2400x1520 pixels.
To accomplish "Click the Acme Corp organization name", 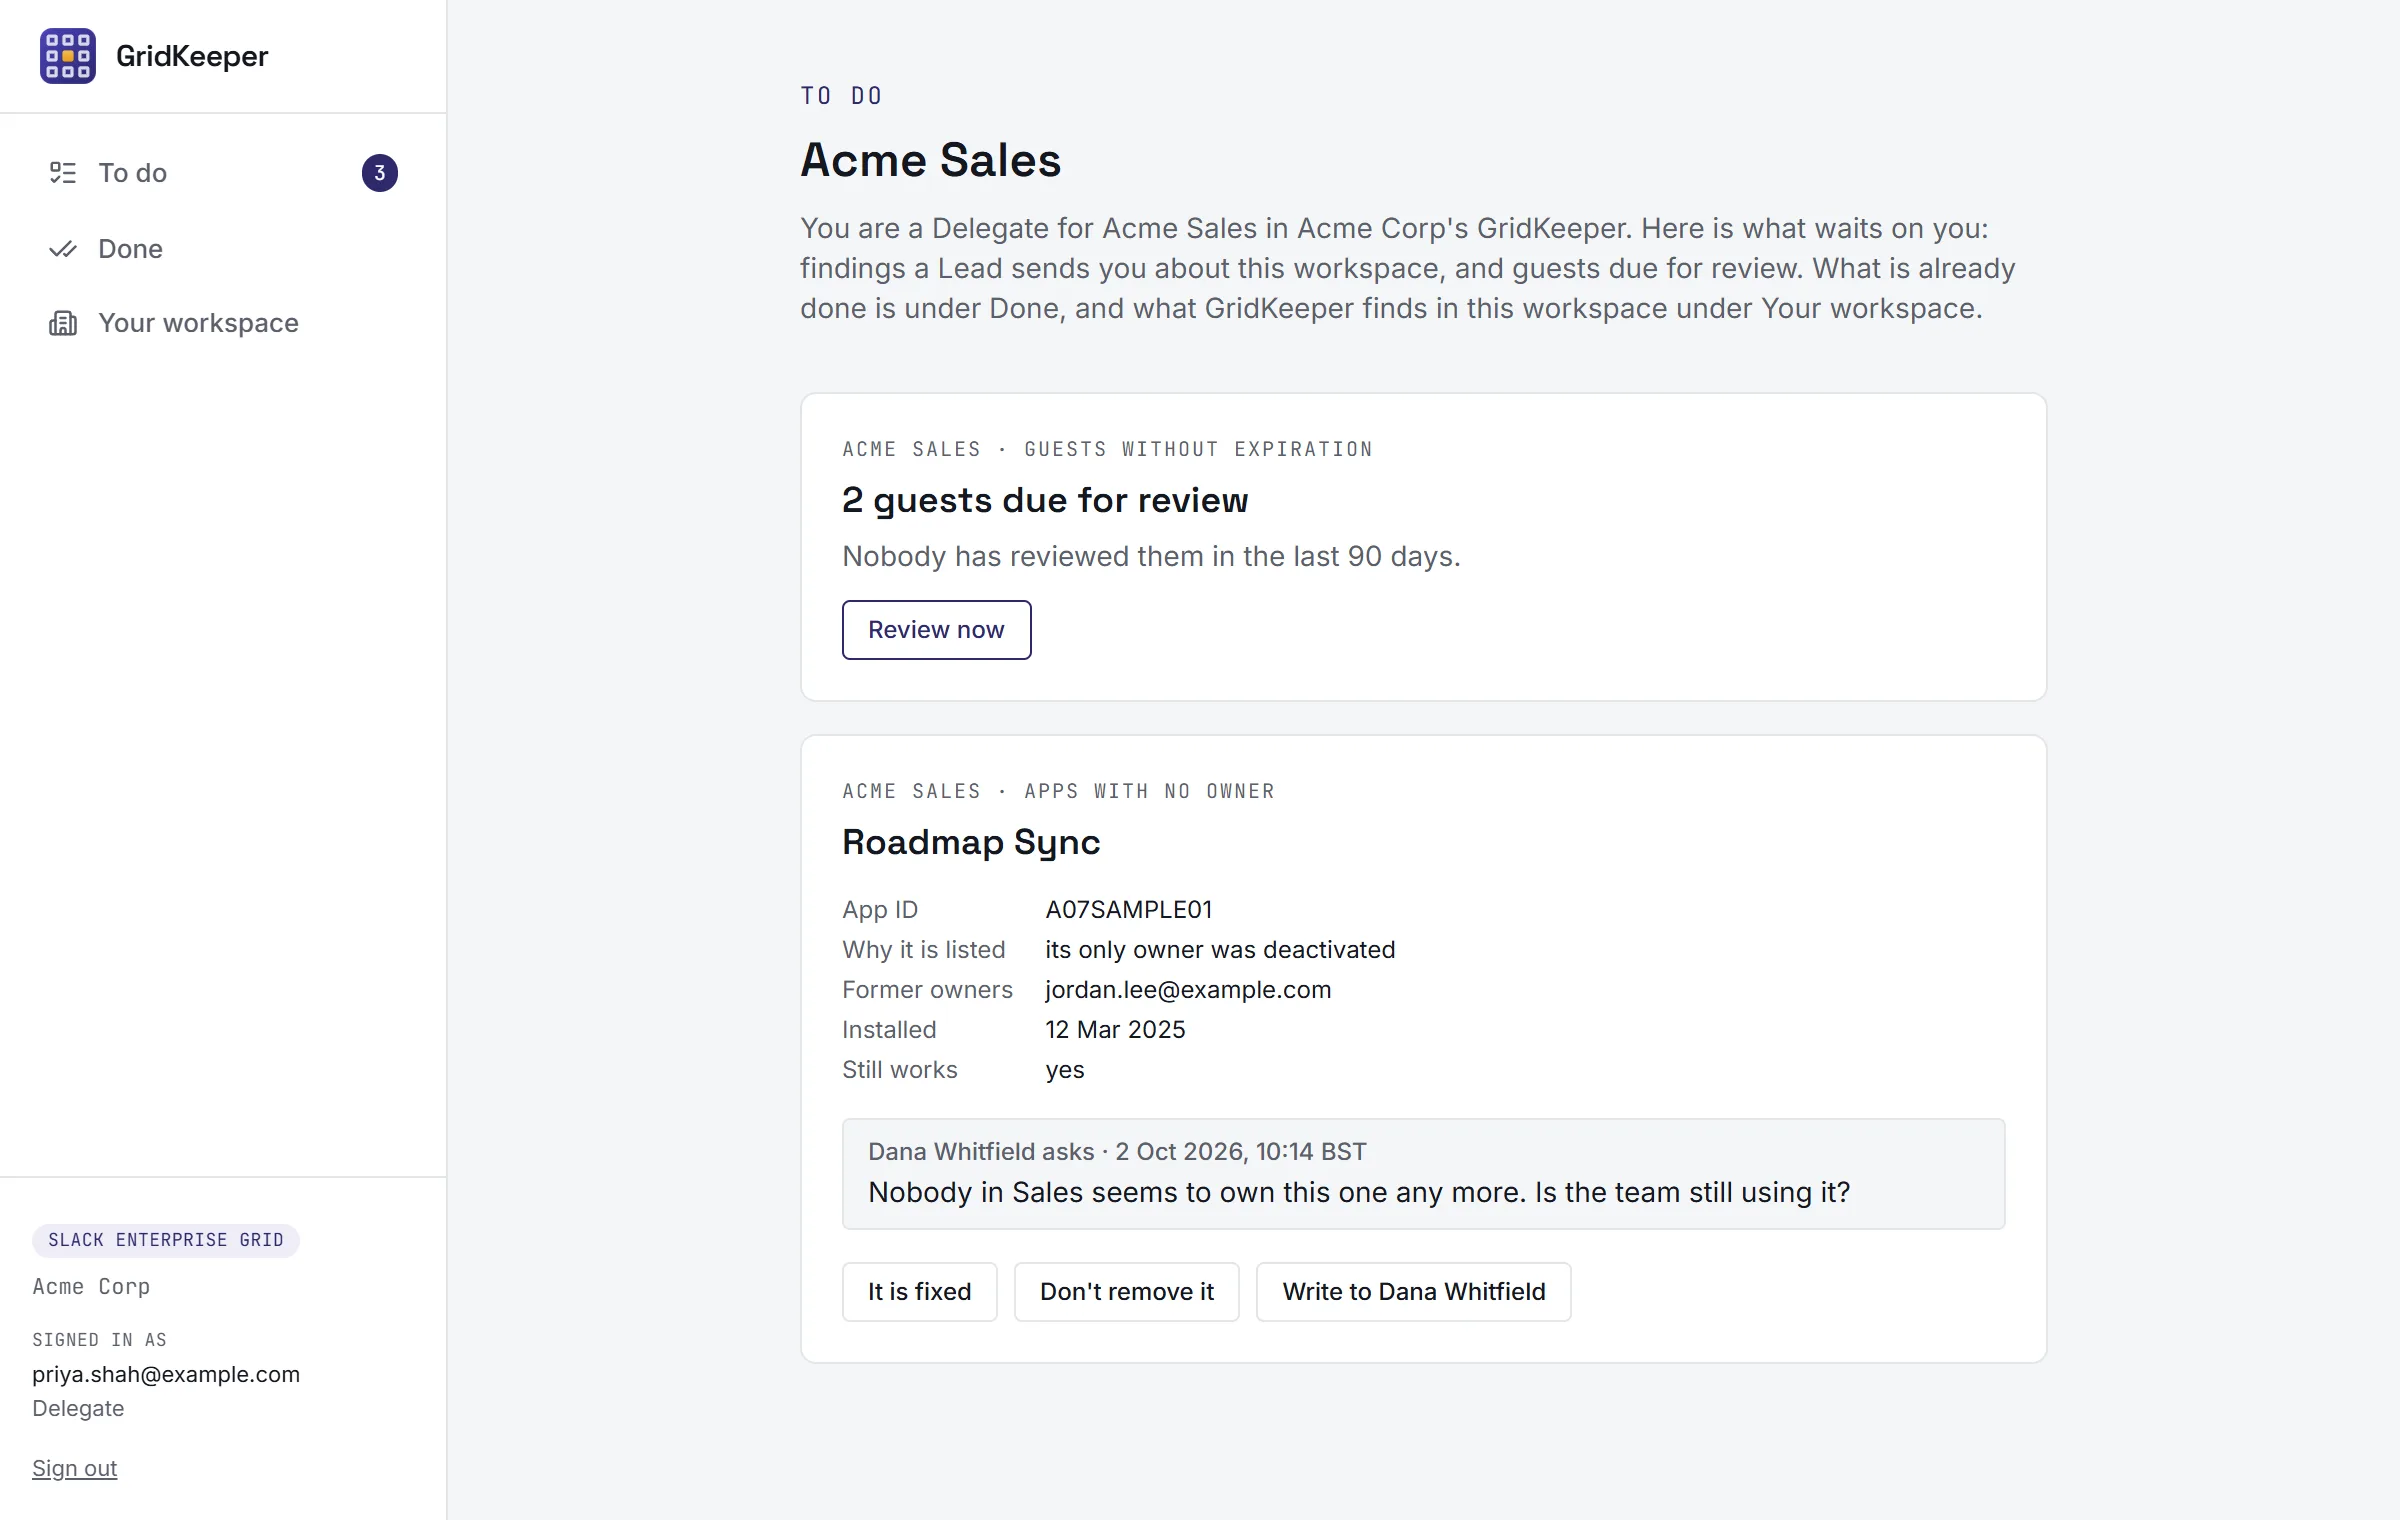I will point(91,1287).
